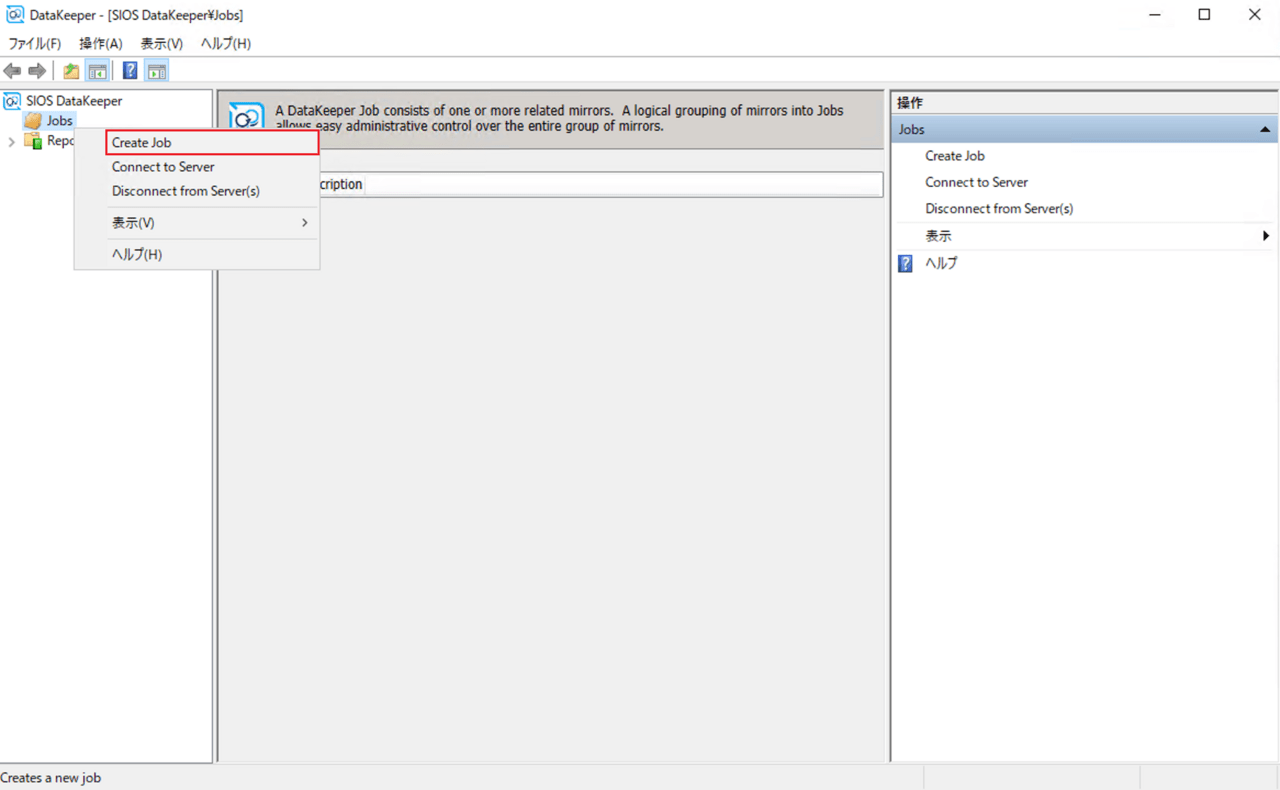The image size is (1280, 790).
Task: Toggle the Show/Hide Console Tree toolbar icon
Action: pos(97,71)
